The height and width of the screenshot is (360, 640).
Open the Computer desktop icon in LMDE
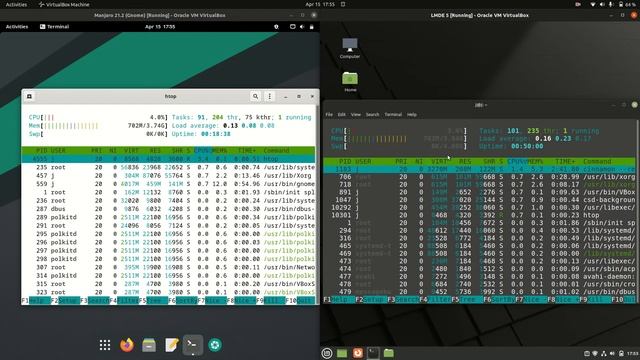350,48
